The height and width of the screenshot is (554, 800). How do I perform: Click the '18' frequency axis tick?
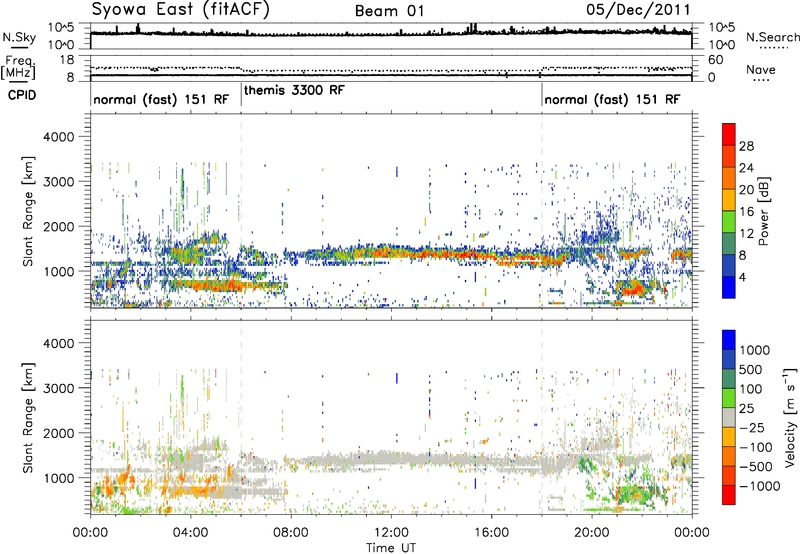[67, 60]
